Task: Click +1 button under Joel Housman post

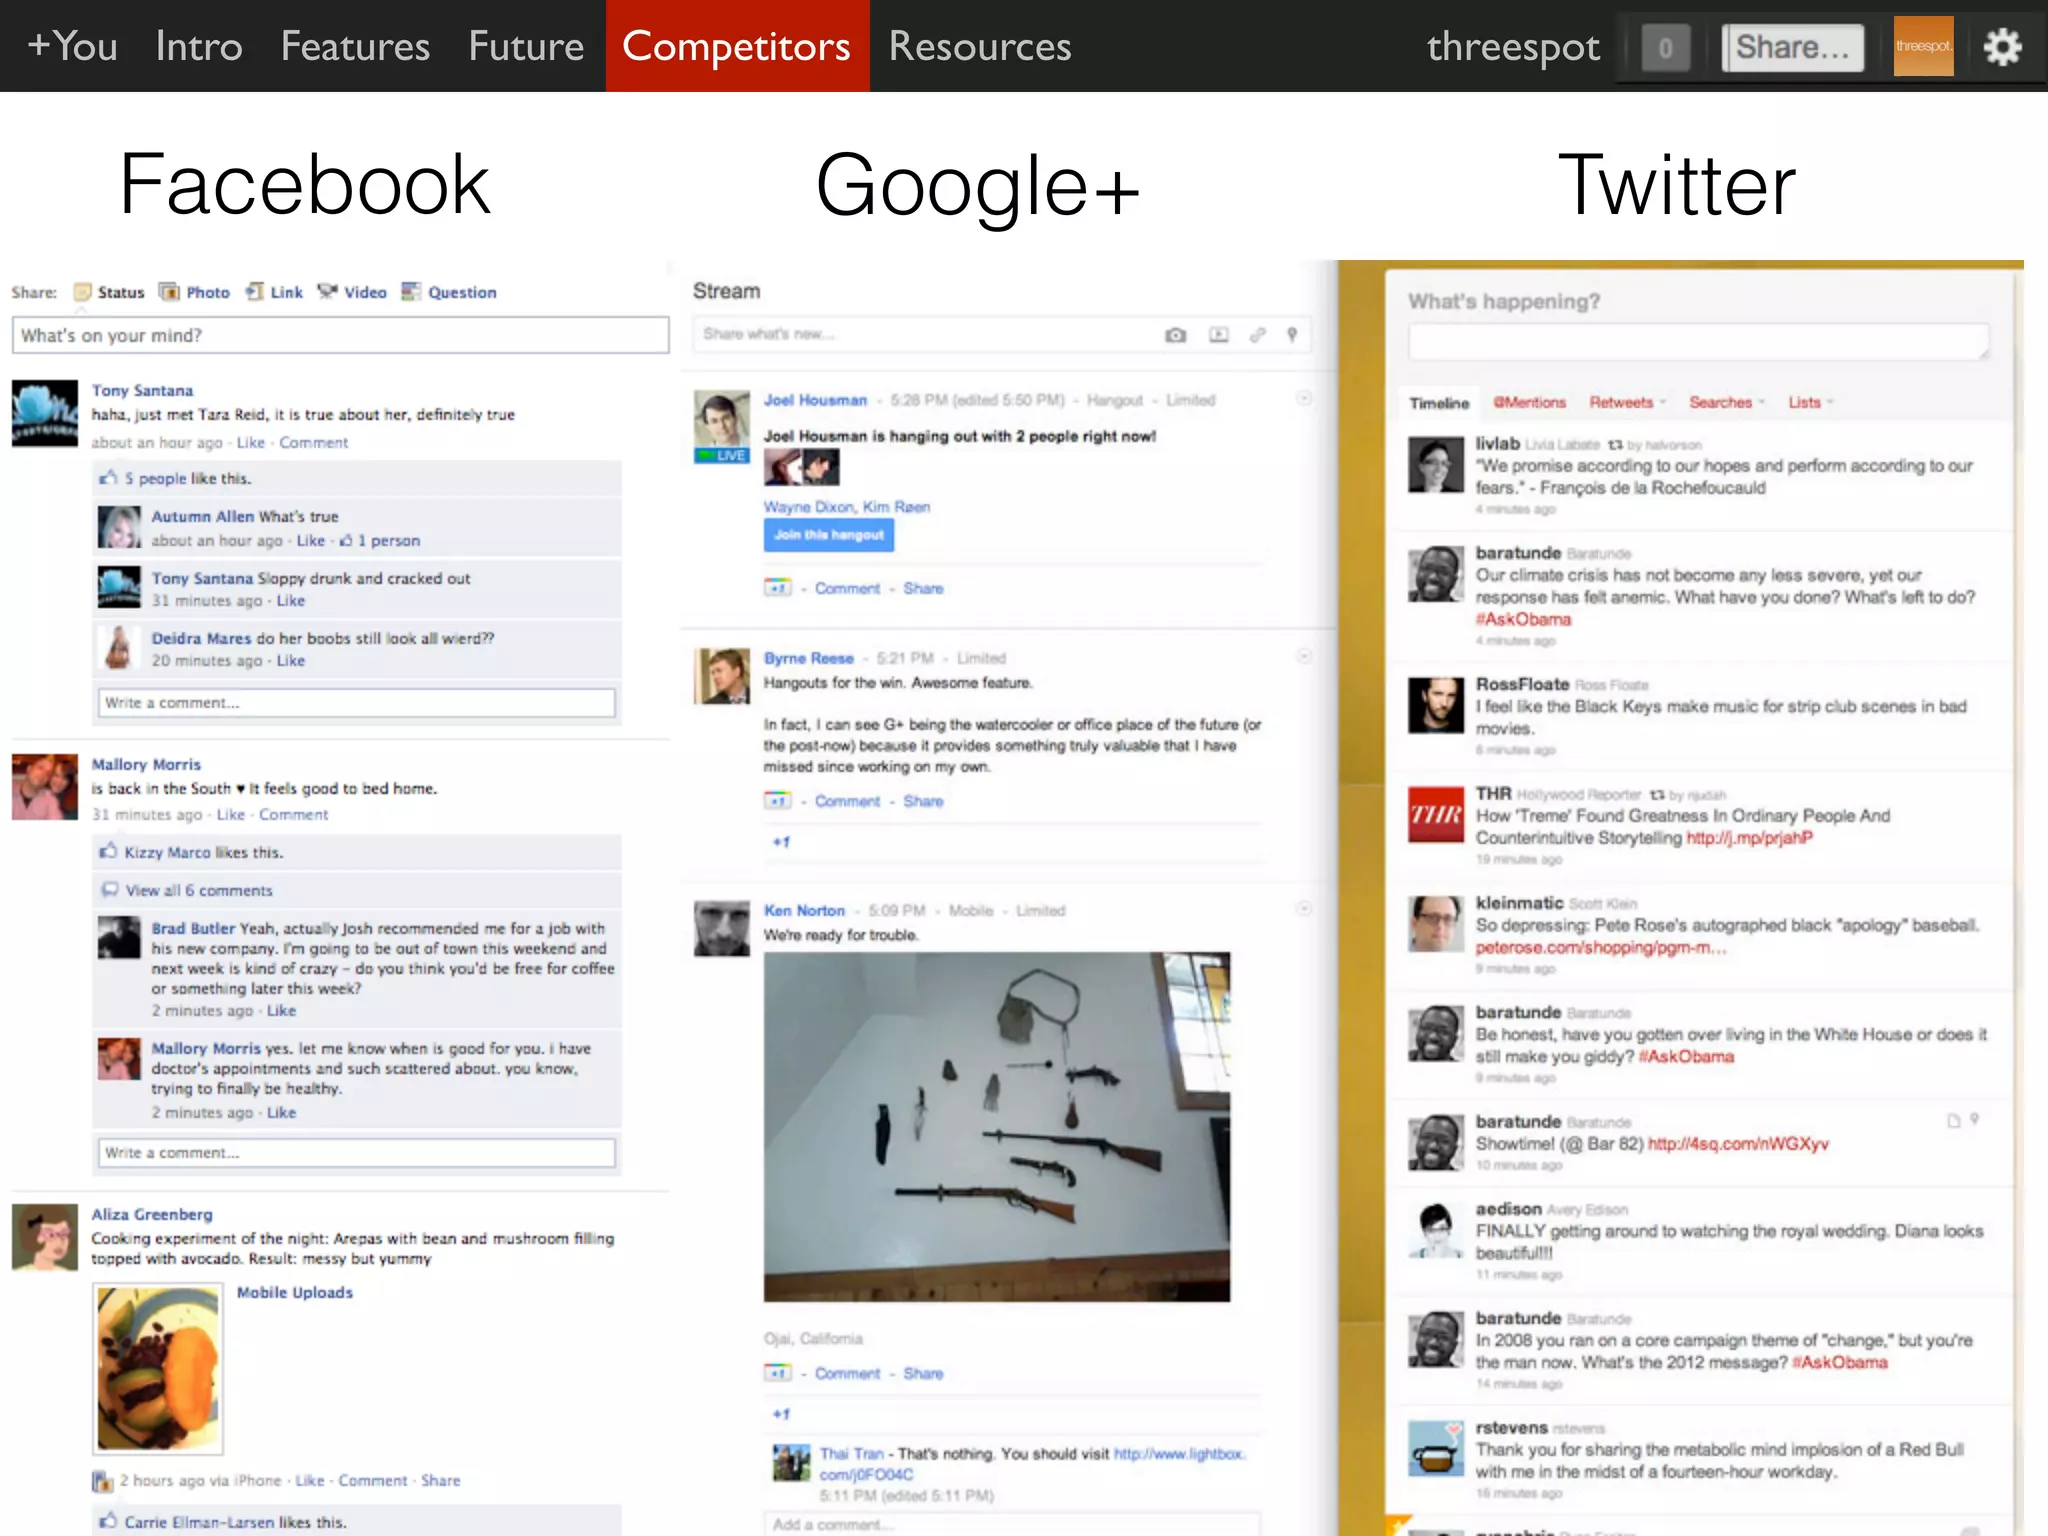Action: pyautogui.click(x=778, y=588)
